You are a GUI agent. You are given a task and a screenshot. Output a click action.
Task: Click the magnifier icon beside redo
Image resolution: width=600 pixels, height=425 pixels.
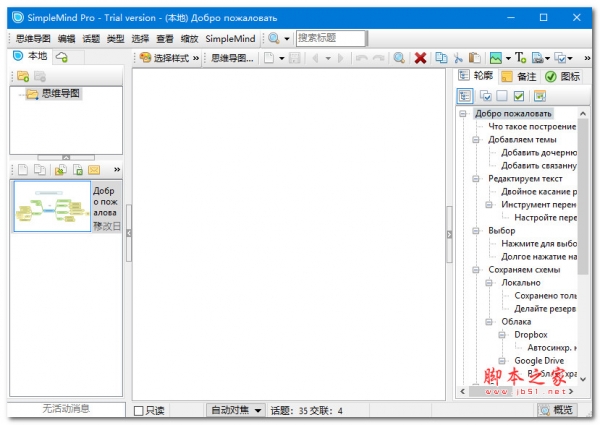click(x=399, y=58)
